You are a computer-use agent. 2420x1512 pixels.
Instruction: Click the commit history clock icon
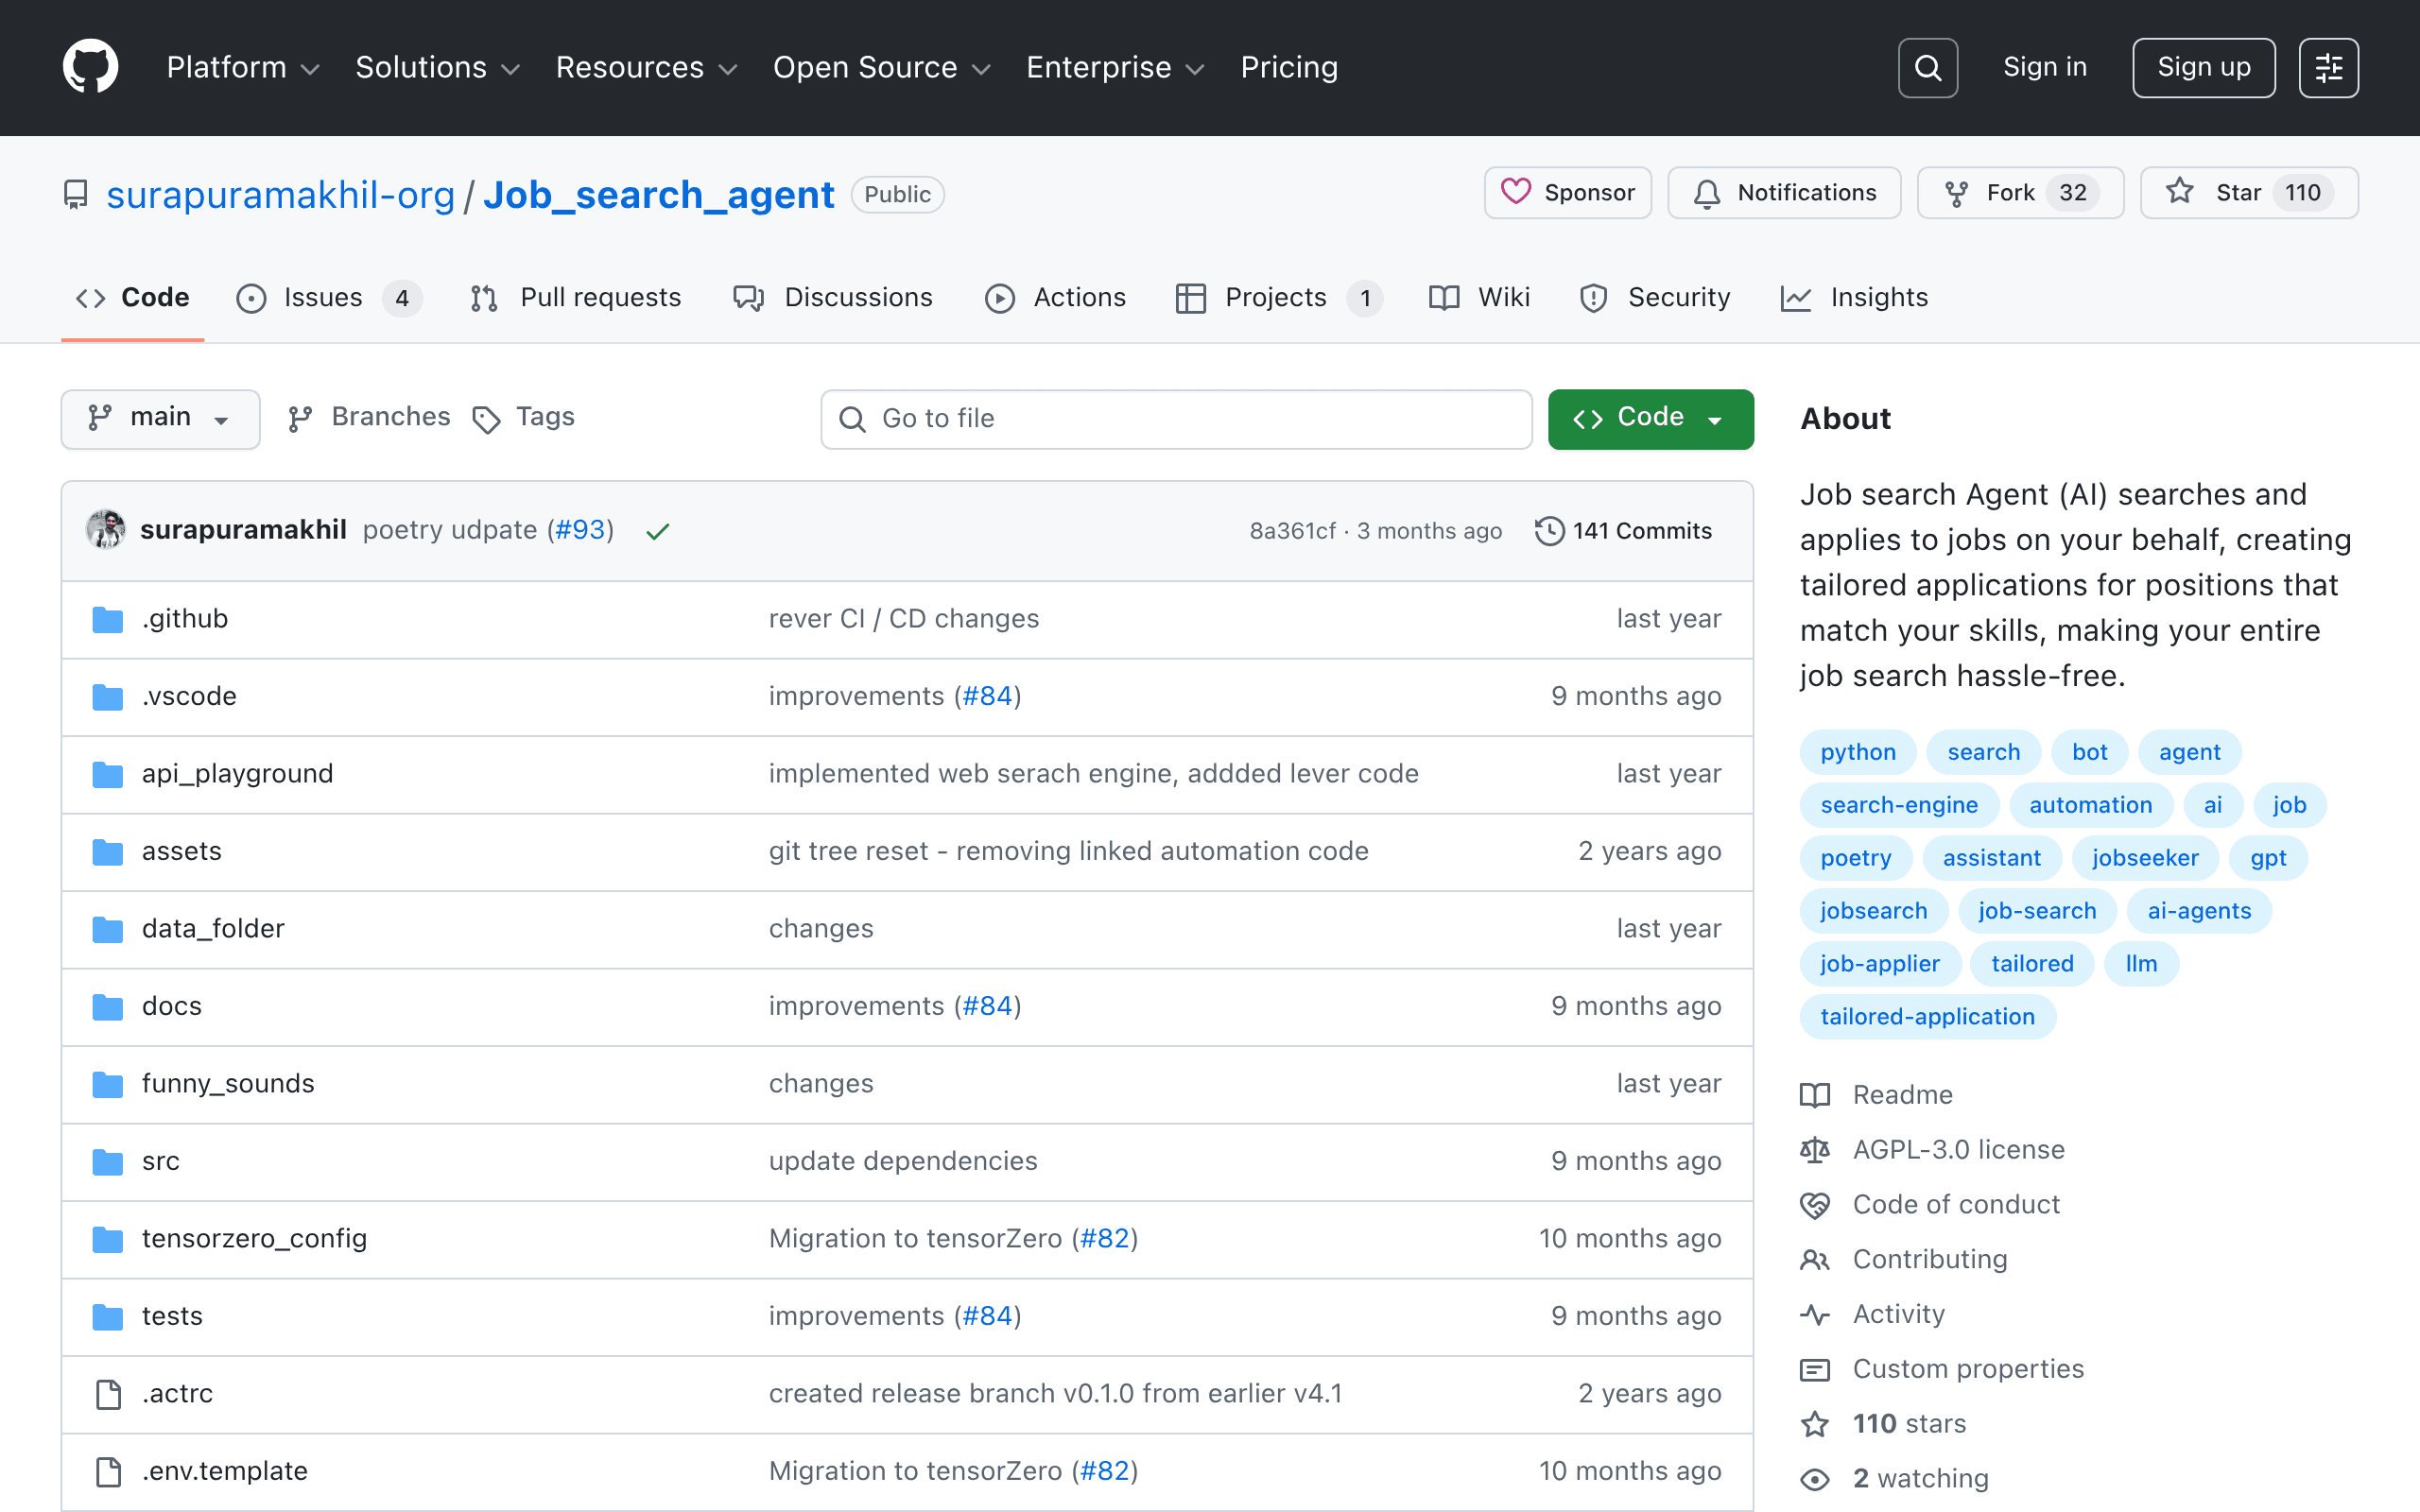coord(1549,530)
